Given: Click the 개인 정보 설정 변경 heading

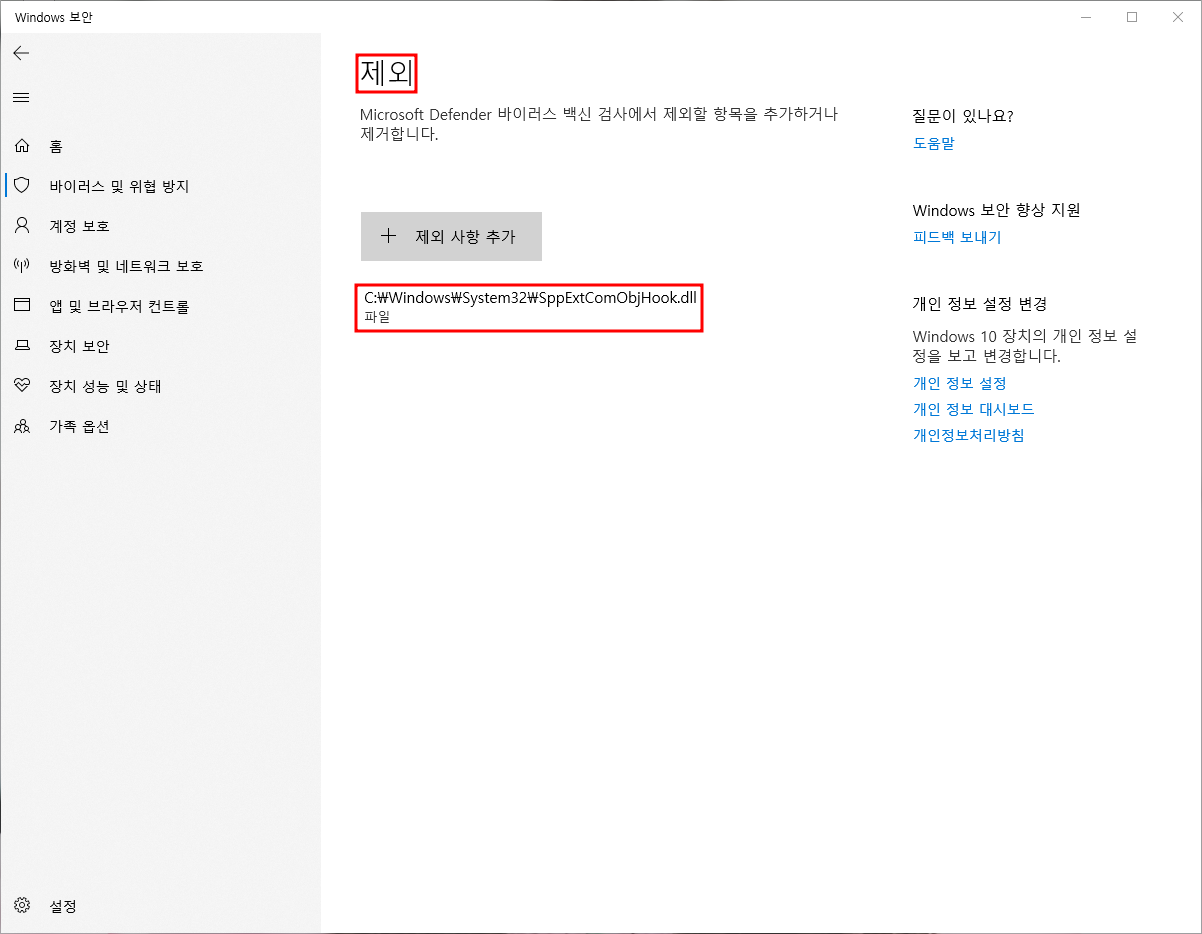Looking at the screenshot, I should pos(980,304).
